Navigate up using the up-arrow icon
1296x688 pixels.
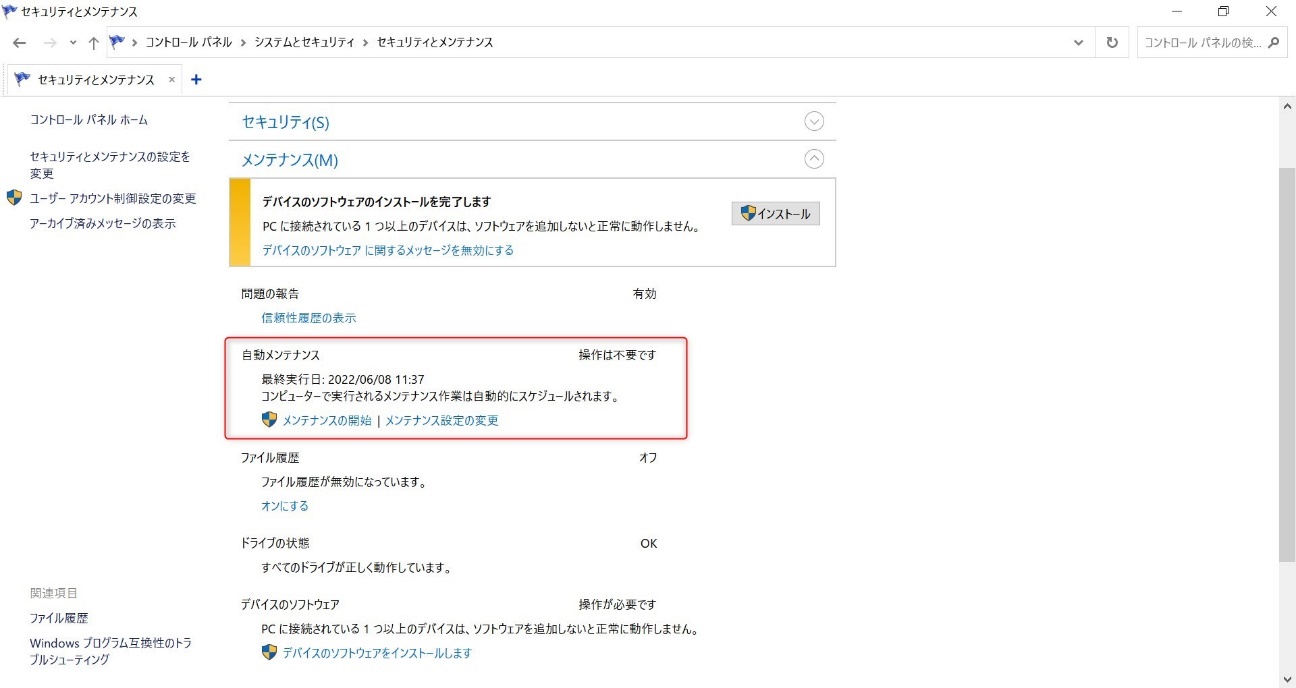tap(92, 42)
